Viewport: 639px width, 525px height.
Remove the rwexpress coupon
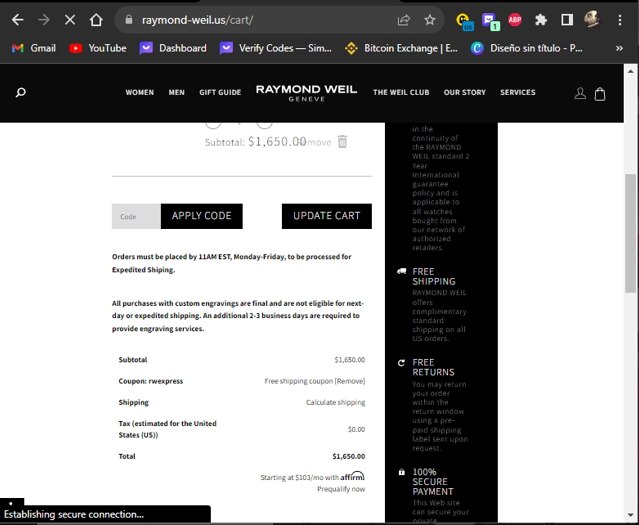tap(350, 381)
